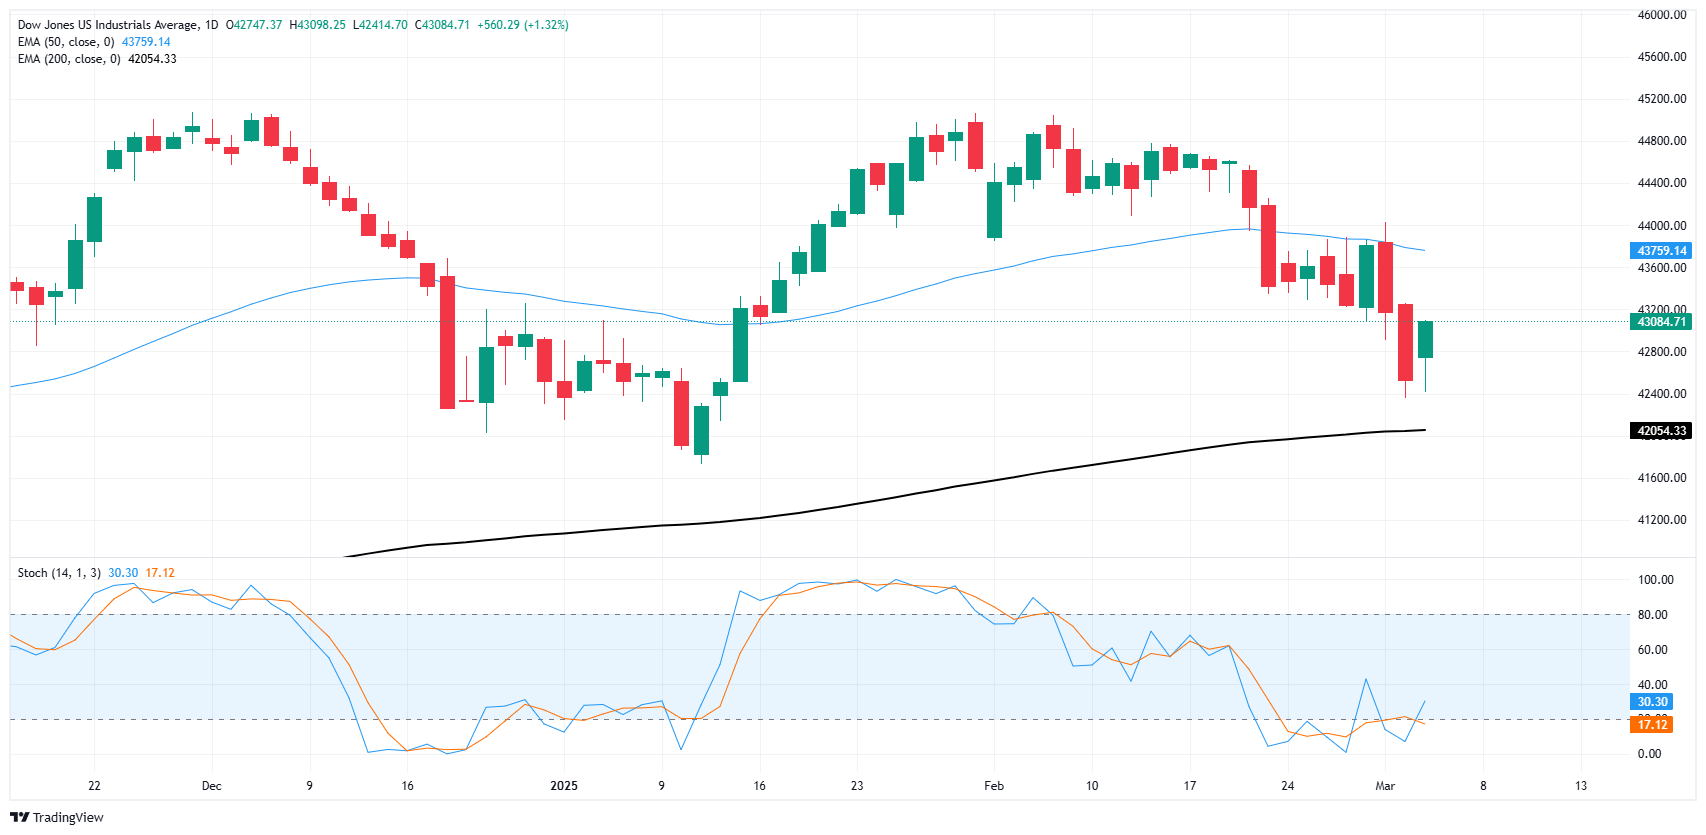Click the TradingView text link
Screen dimensions: 1706x835
coord(68,817)
